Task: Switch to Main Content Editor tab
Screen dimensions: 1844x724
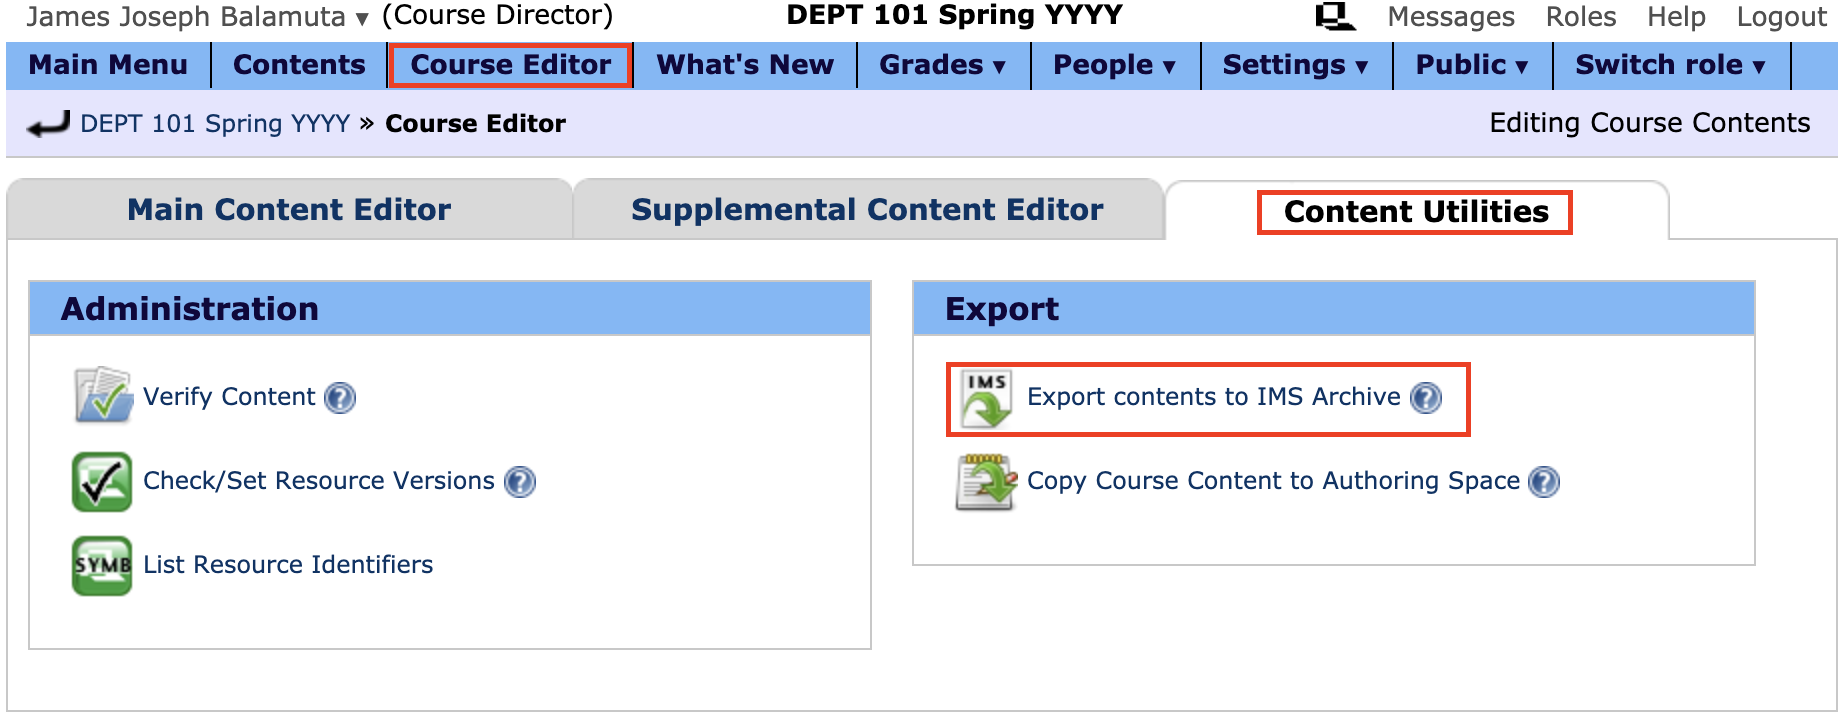Action: click(289, 210)
